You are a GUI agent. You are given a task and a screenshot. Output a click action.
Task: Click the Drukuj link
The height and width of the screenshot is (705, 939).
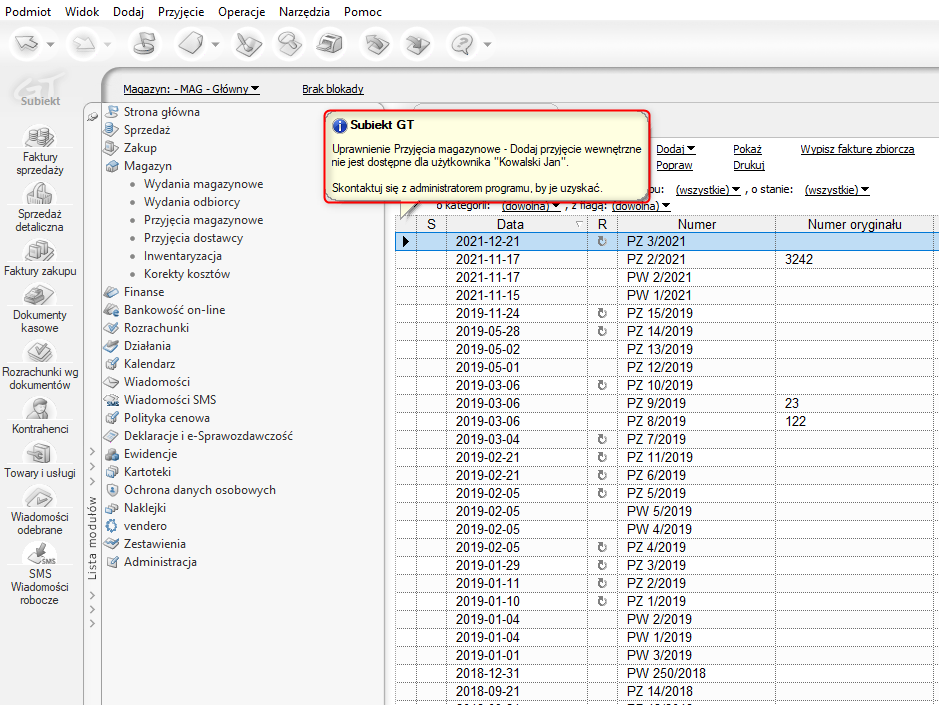click(749, 165)
